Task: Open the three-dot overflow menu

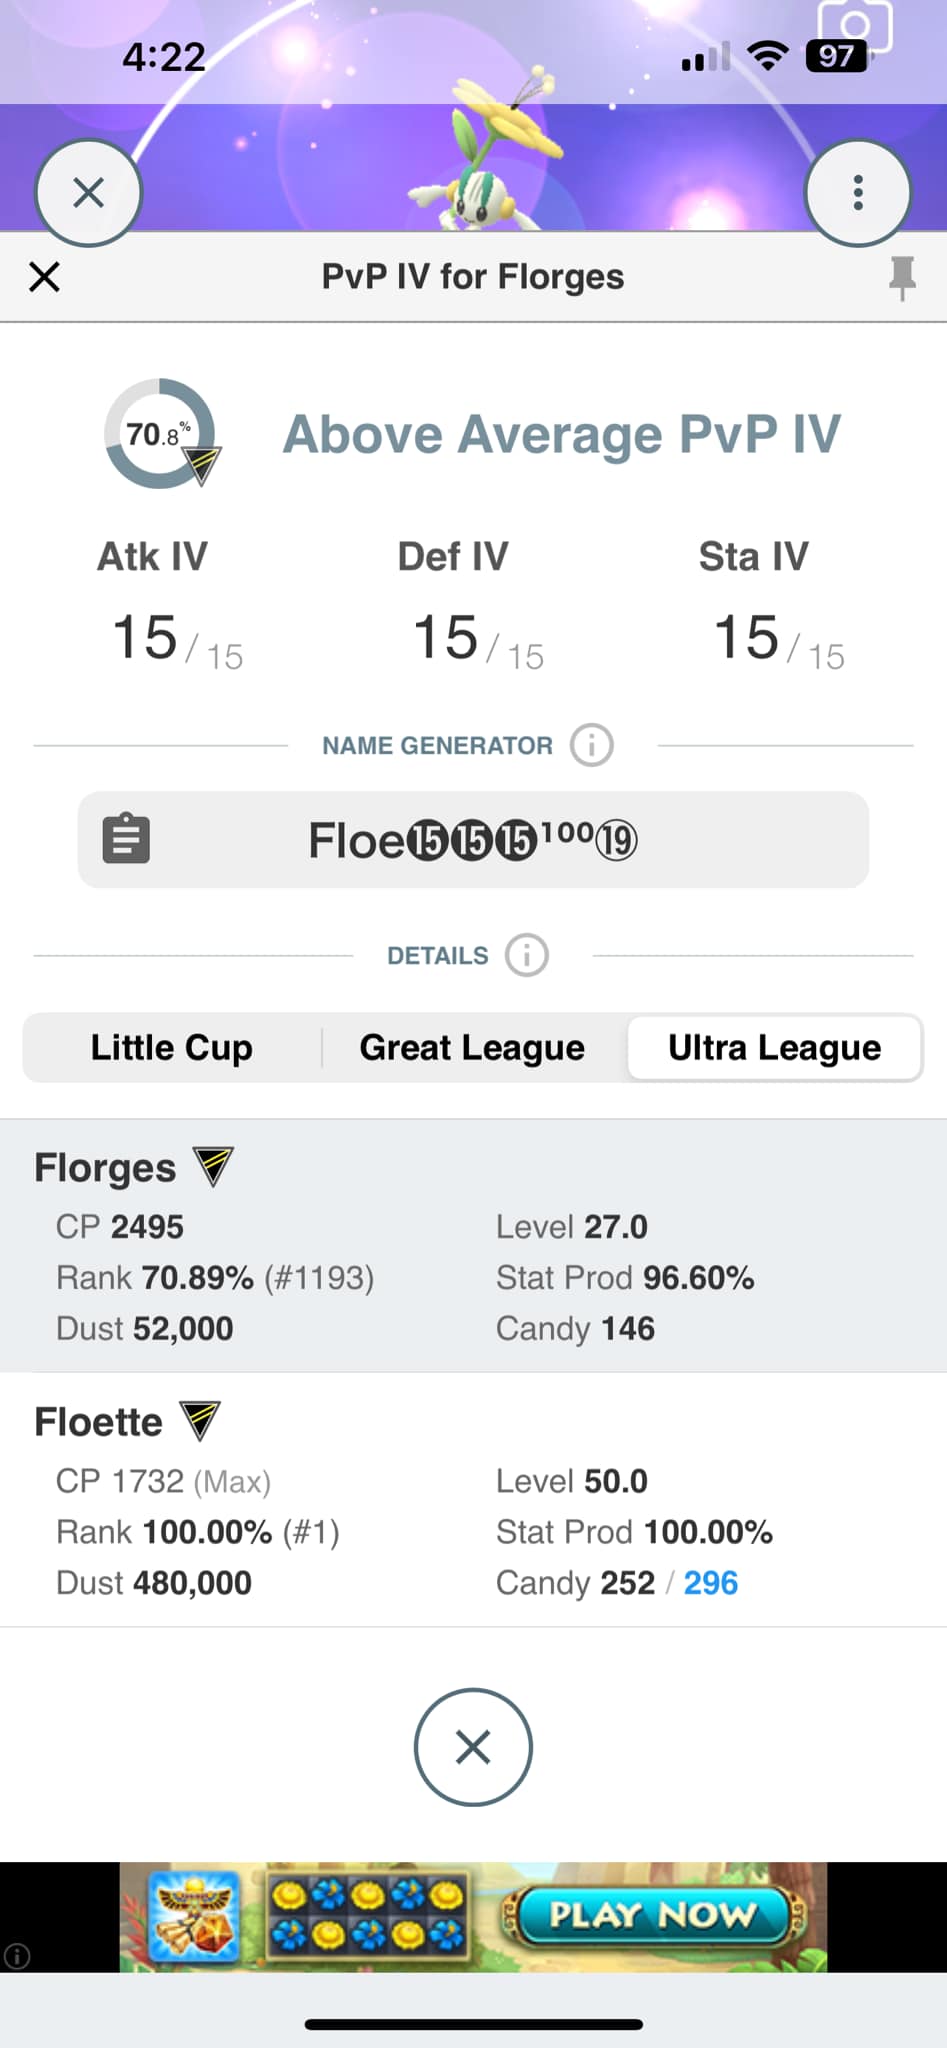Action: (x=858, y=192)
